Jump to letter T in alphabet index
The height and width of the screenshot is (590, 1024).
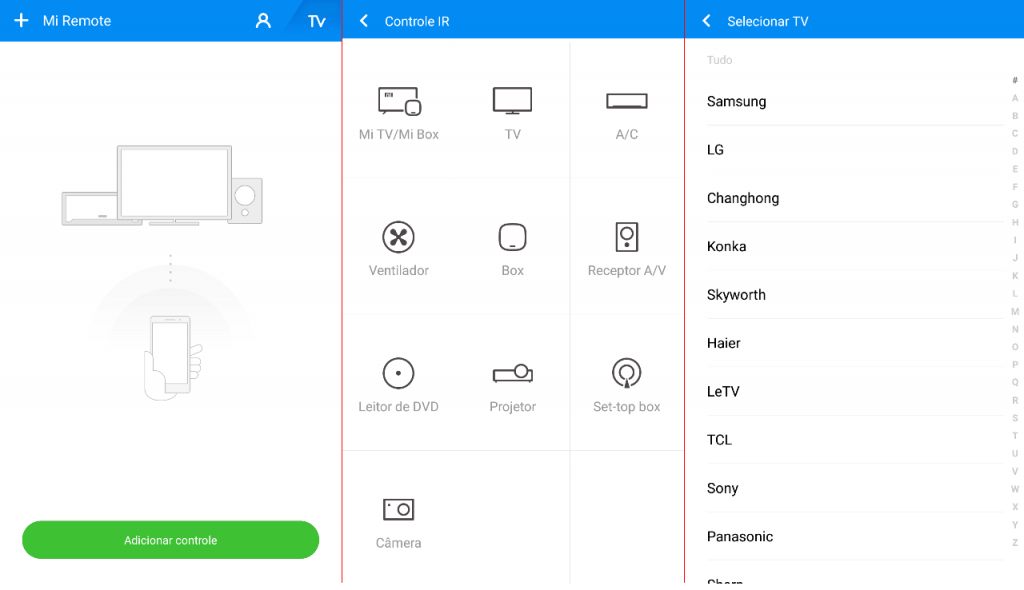(1015, 436)
